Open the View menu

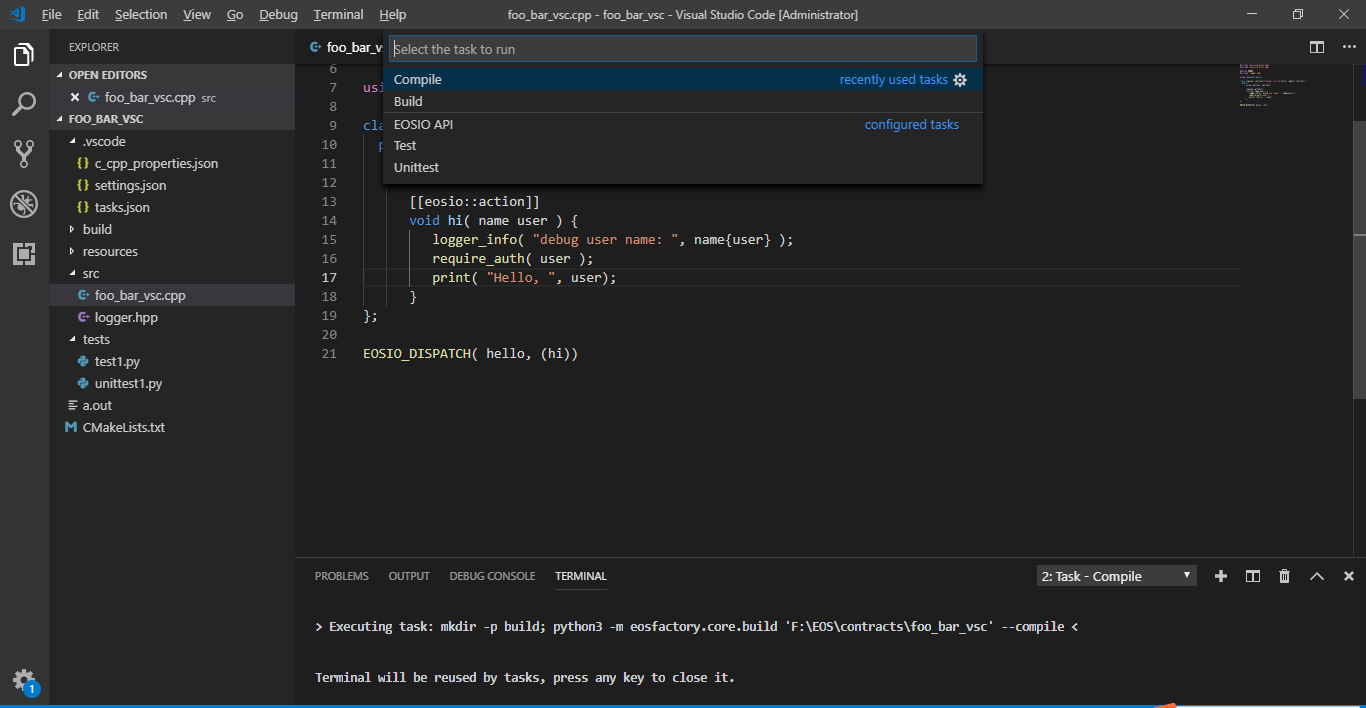197,14
